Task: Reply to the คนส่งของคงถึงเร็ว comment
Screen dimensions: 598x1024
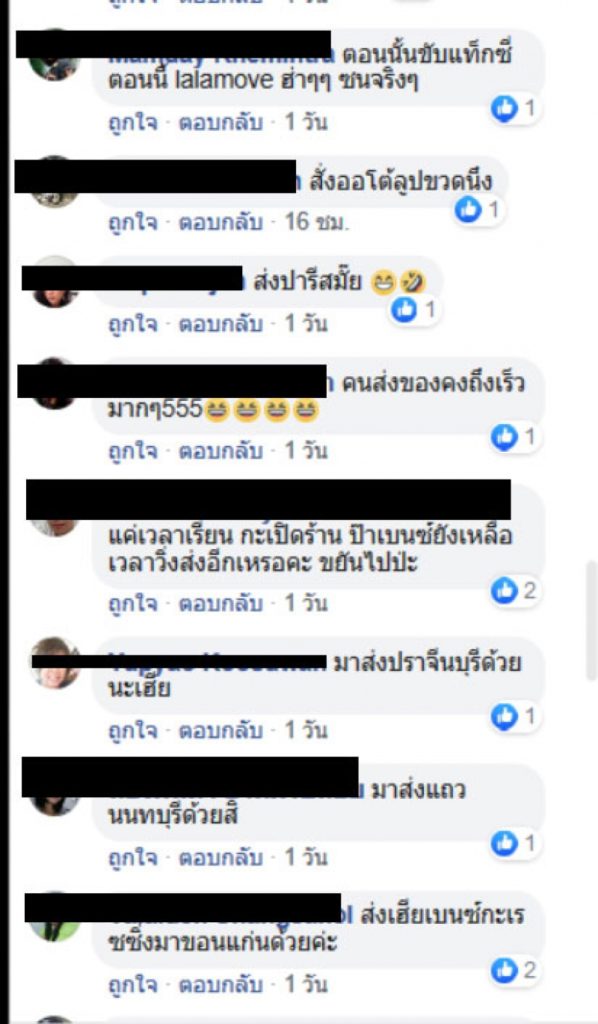Action: (221, 450)
